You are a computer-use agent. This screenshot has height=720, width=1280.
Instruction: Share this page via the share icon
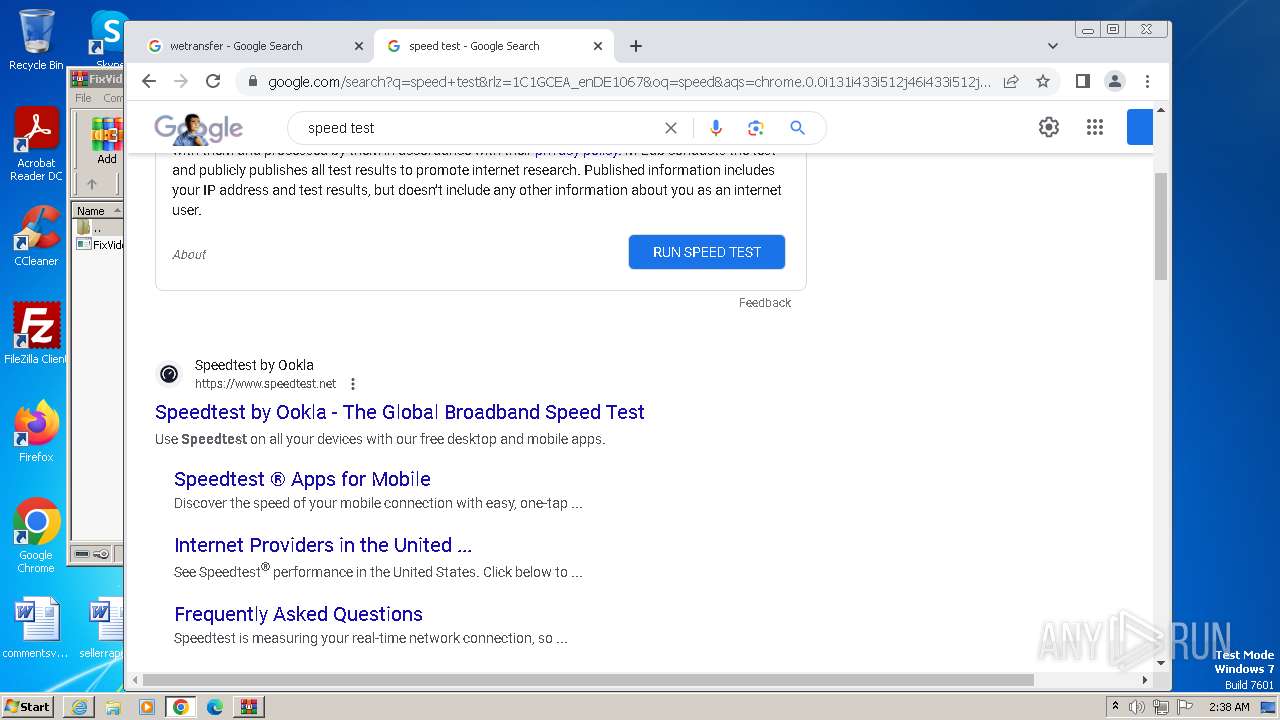[1011, 81]
